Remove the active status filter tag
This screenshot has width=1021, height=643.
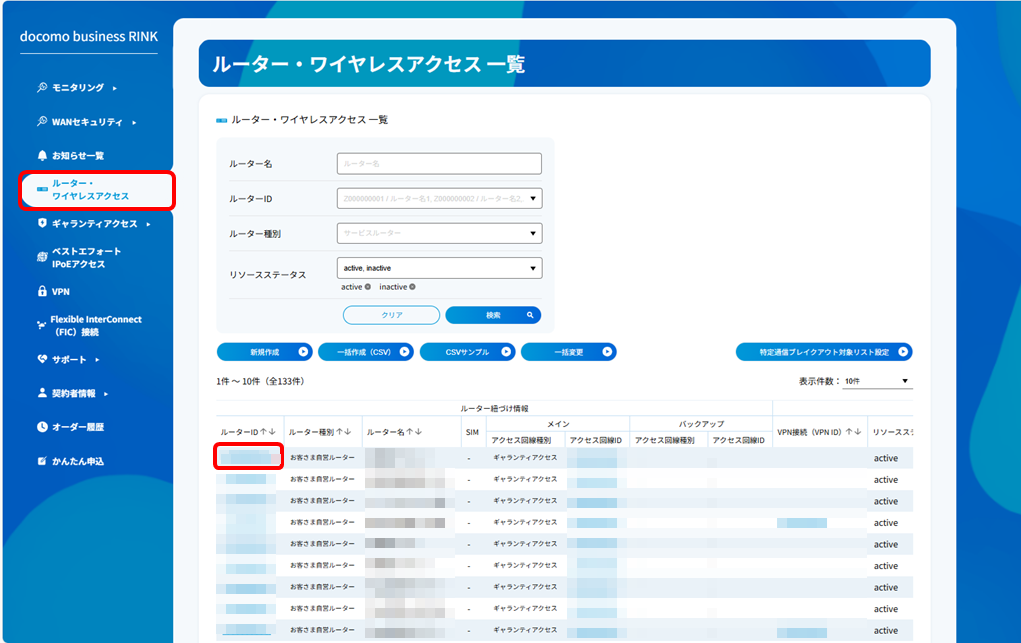tap(367, 287)
